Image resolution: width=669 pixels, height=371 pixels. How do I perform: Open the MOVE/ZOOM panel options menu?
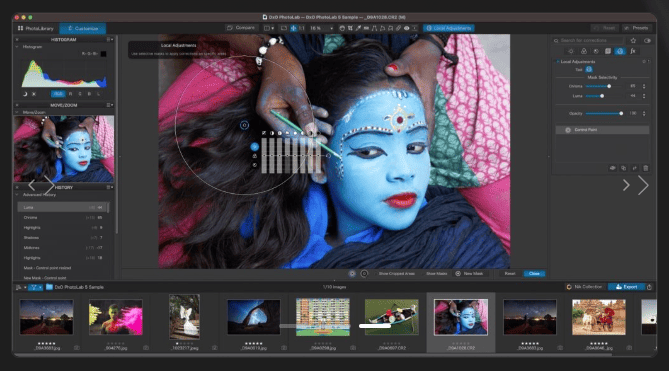[109, 105]
